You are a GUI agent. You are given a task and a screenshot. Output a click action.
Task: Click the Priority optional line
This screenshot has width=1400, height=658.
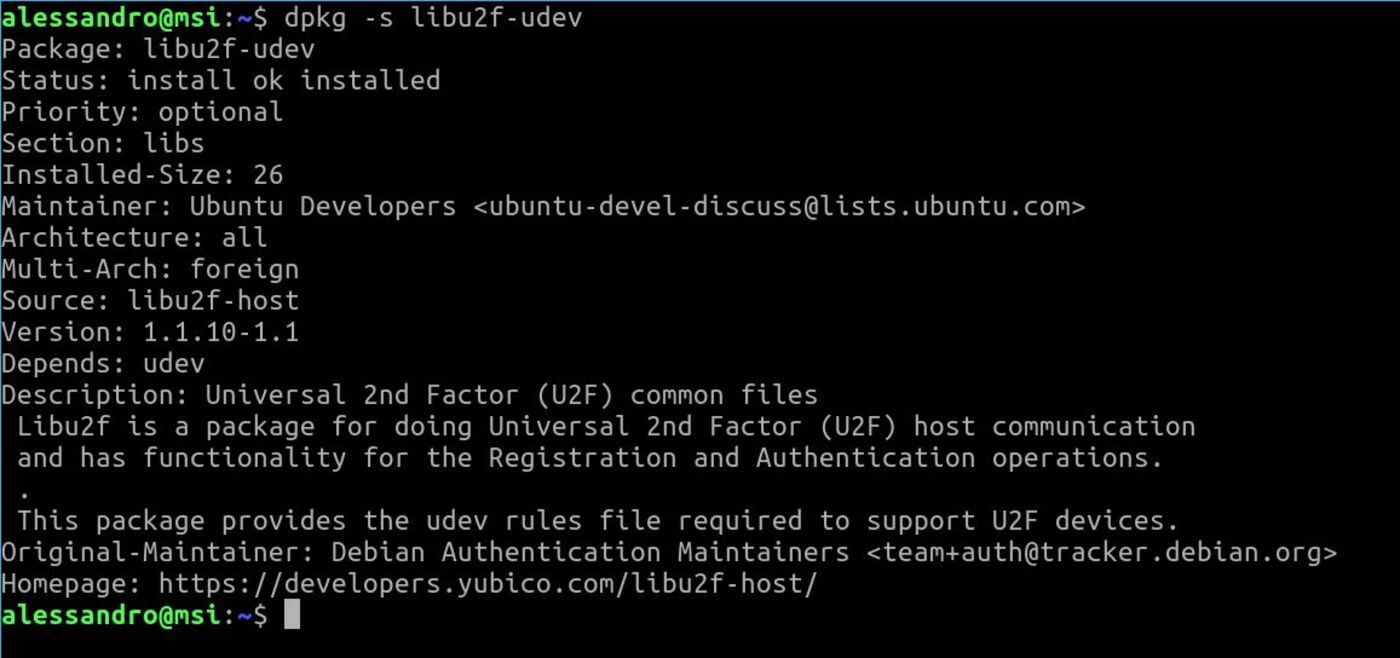(142, 111)
